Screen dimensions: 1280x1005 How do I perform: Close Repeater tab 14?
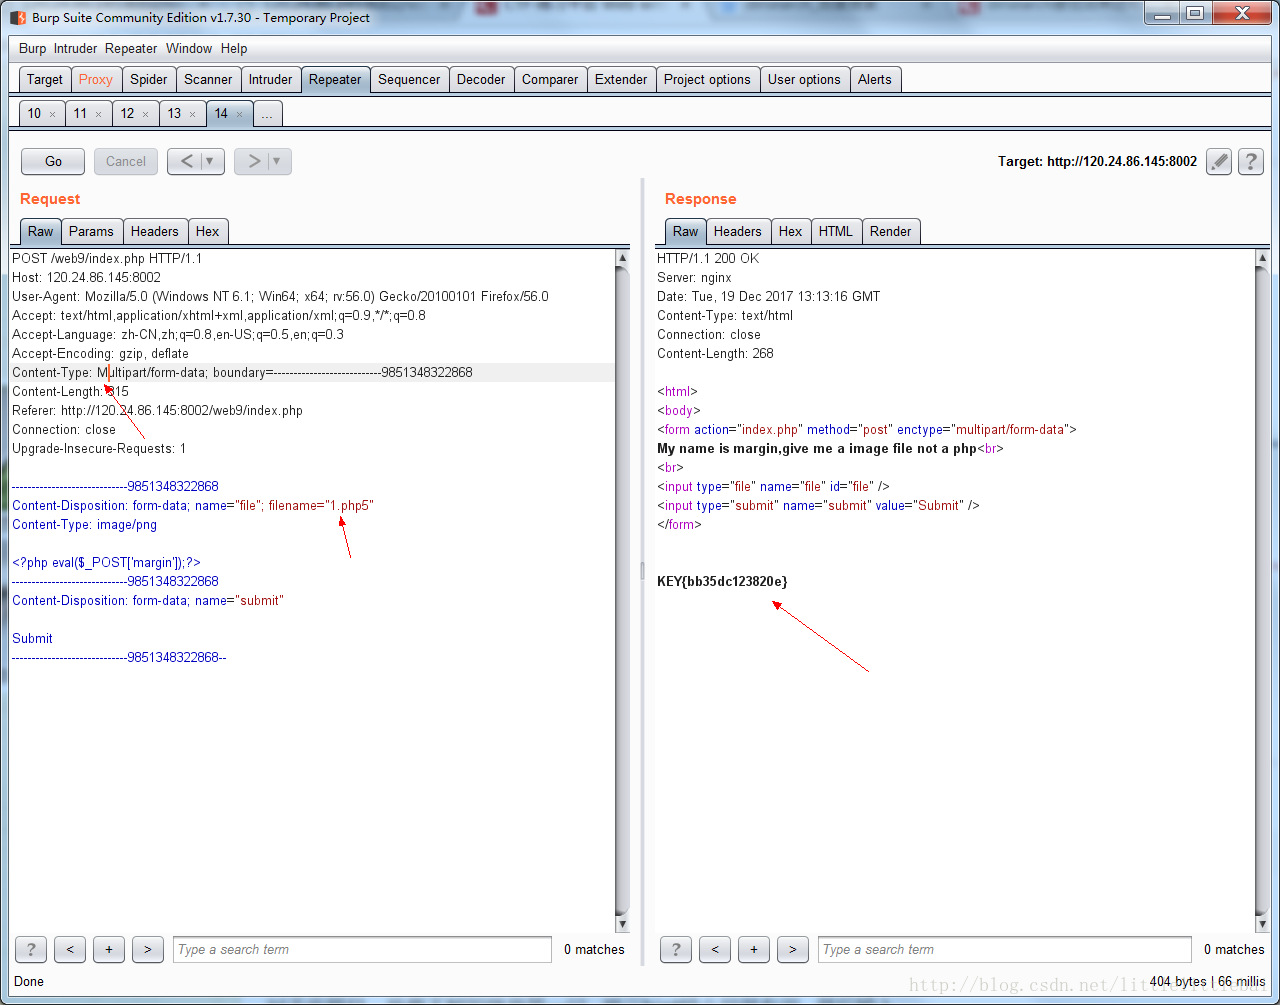coord(239,114)
